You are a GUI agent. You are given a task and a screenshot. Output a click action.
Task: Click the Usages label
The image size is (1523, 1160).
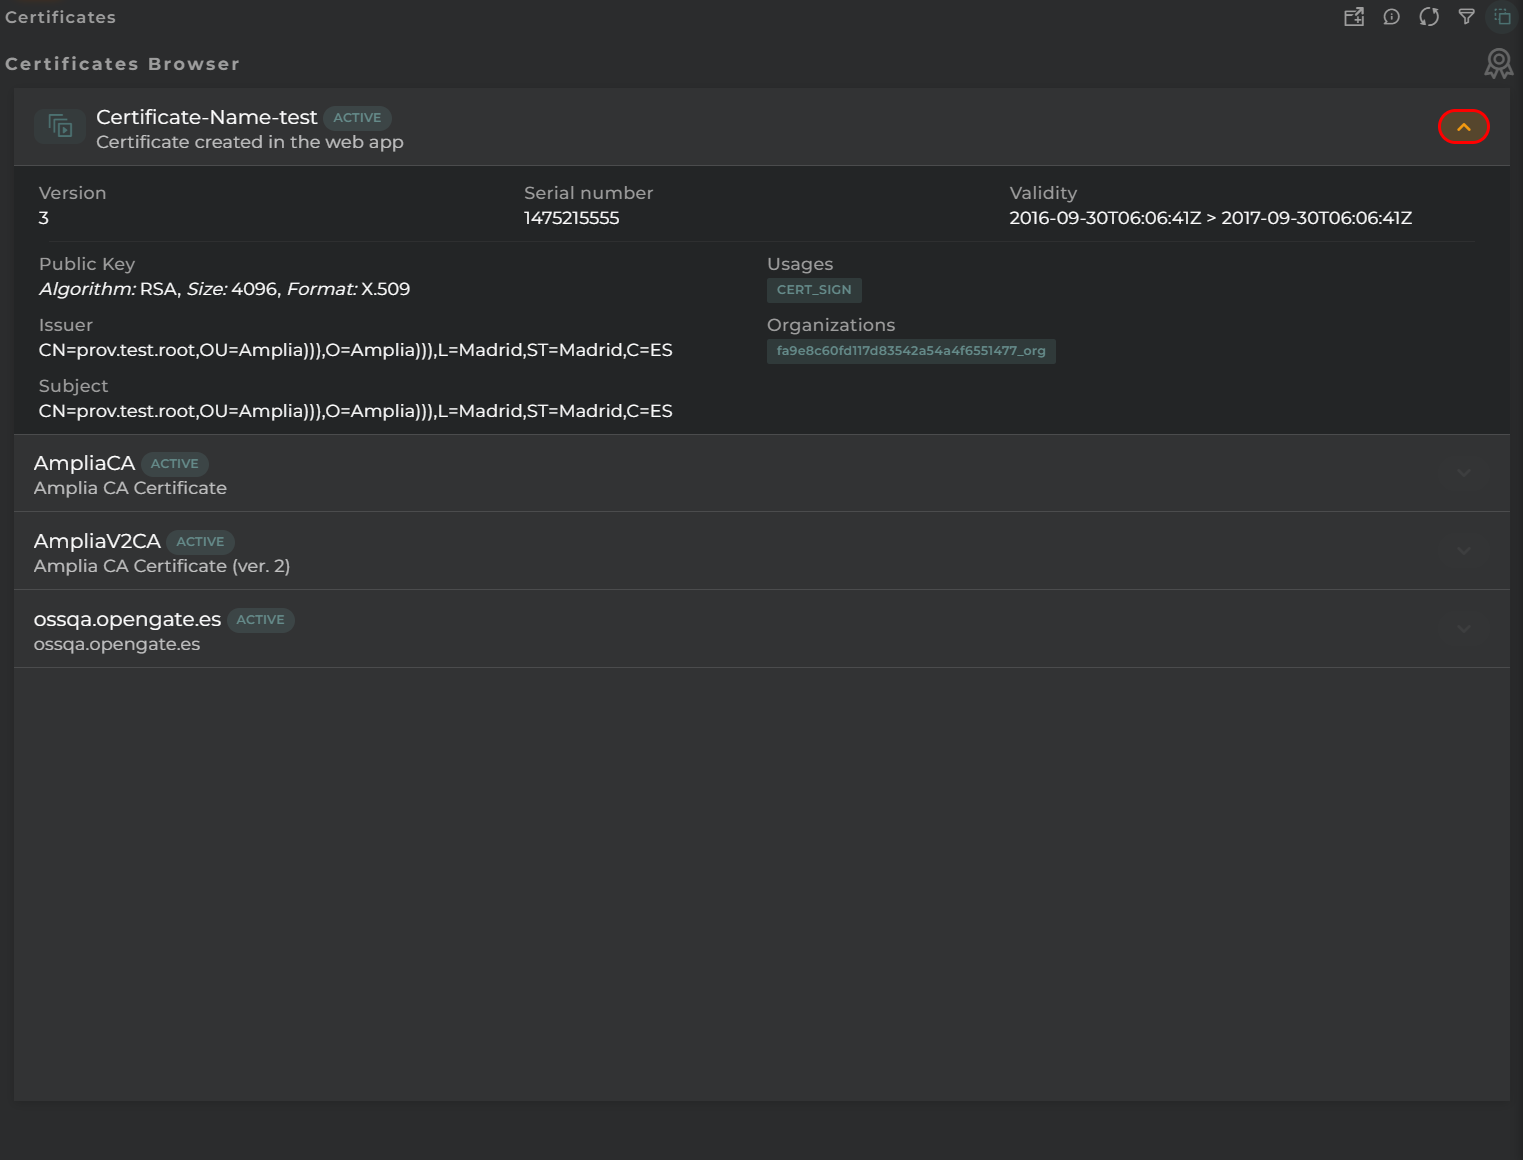800,264
